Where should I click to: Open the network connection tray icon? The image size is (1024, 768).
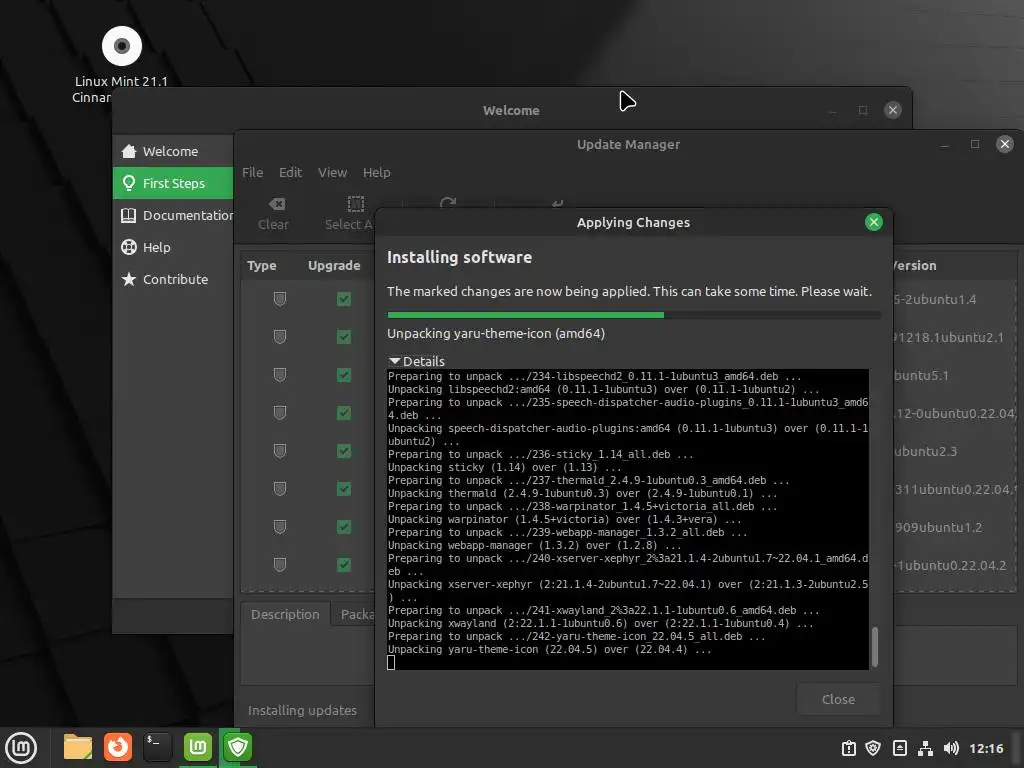pos(925,748)
